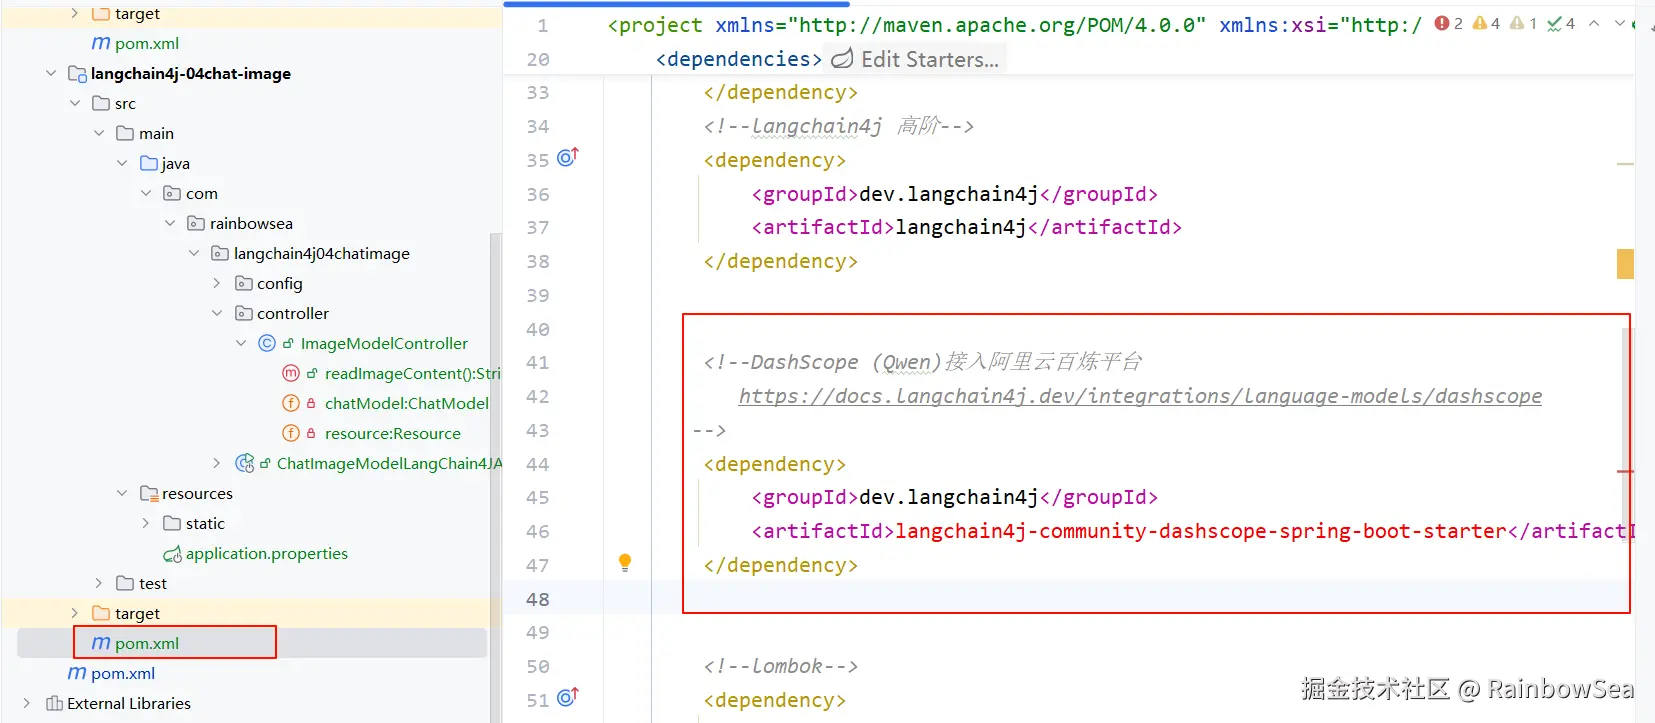Click the java source folder icon
Viewport: 1655px width, 723px height.
(149, 163)
